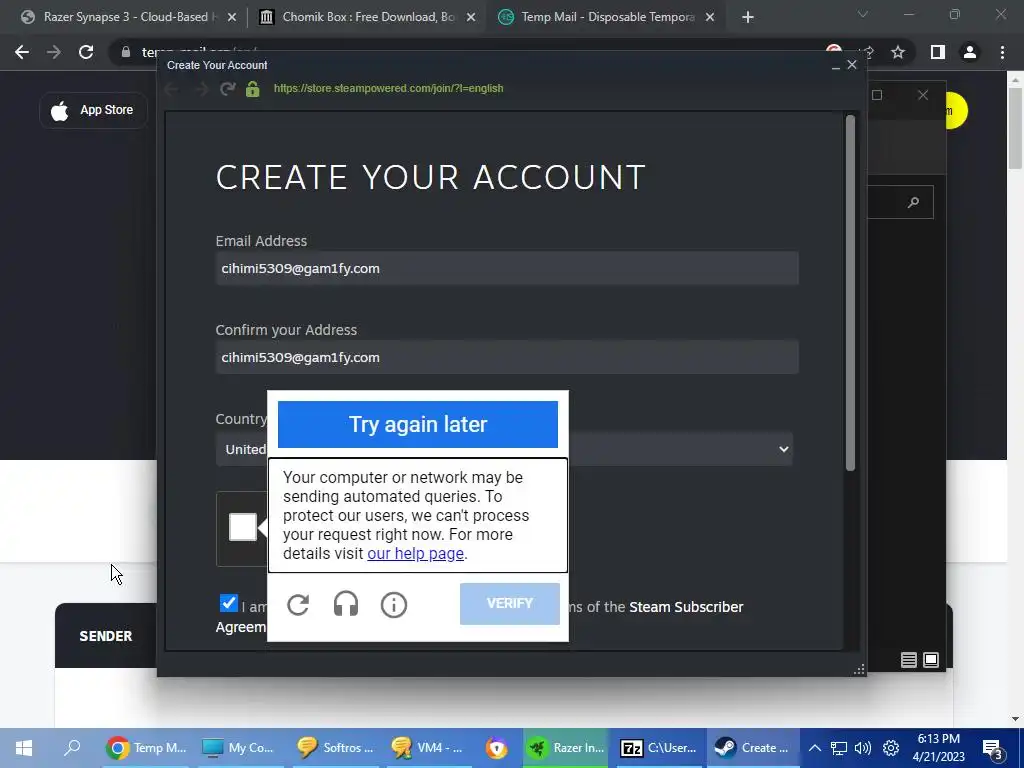Open captcha help using the info icon
Viewport: 1024px width, 768px height.
point(393,605)
